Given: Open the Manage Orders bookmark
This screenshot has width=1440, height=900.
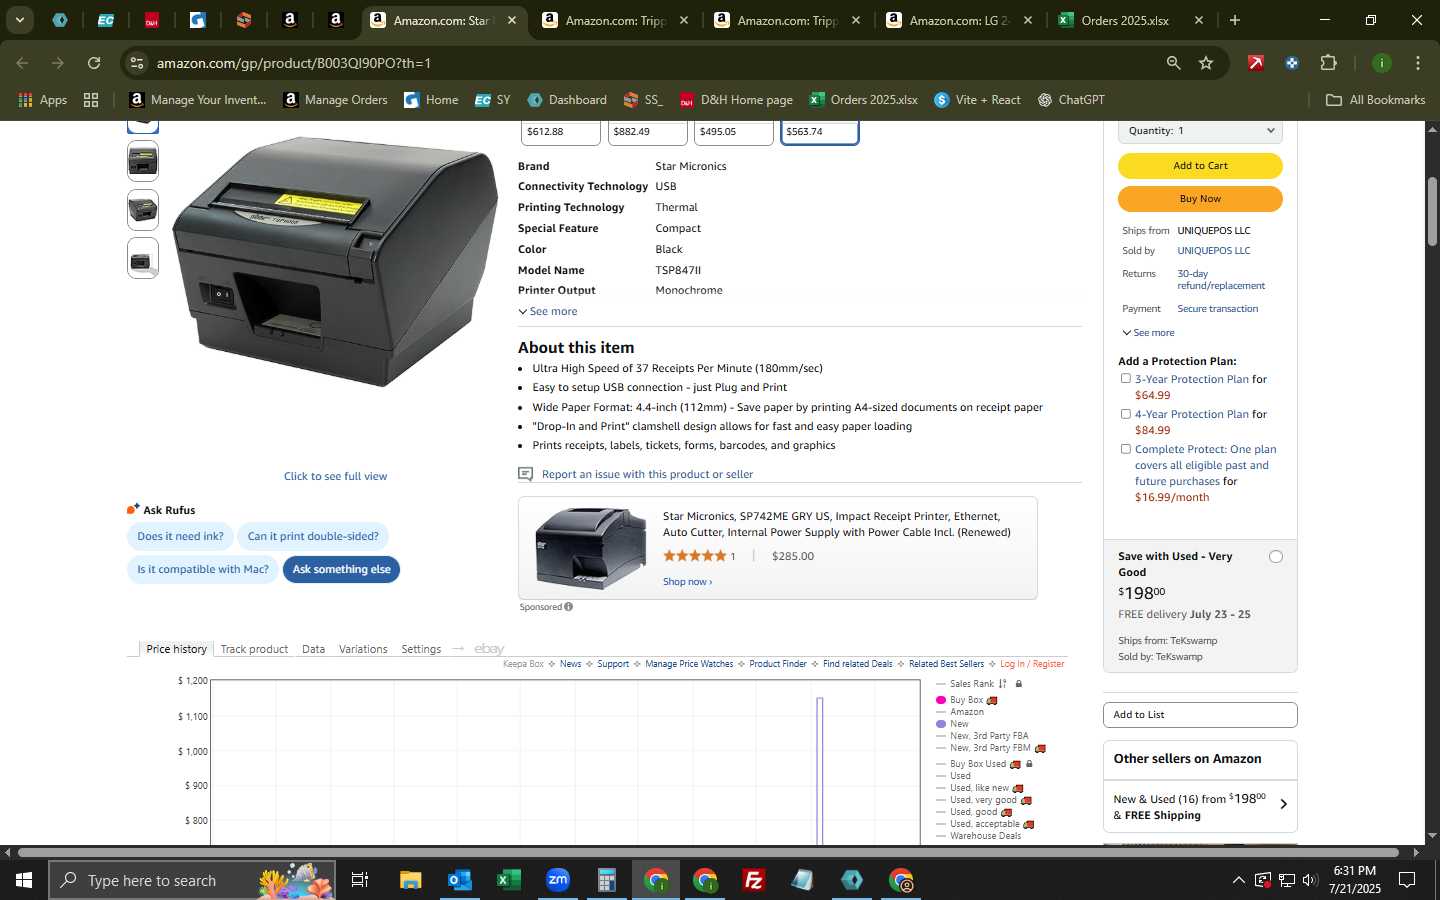Looking at the screenshot, I should click(336, 100).
